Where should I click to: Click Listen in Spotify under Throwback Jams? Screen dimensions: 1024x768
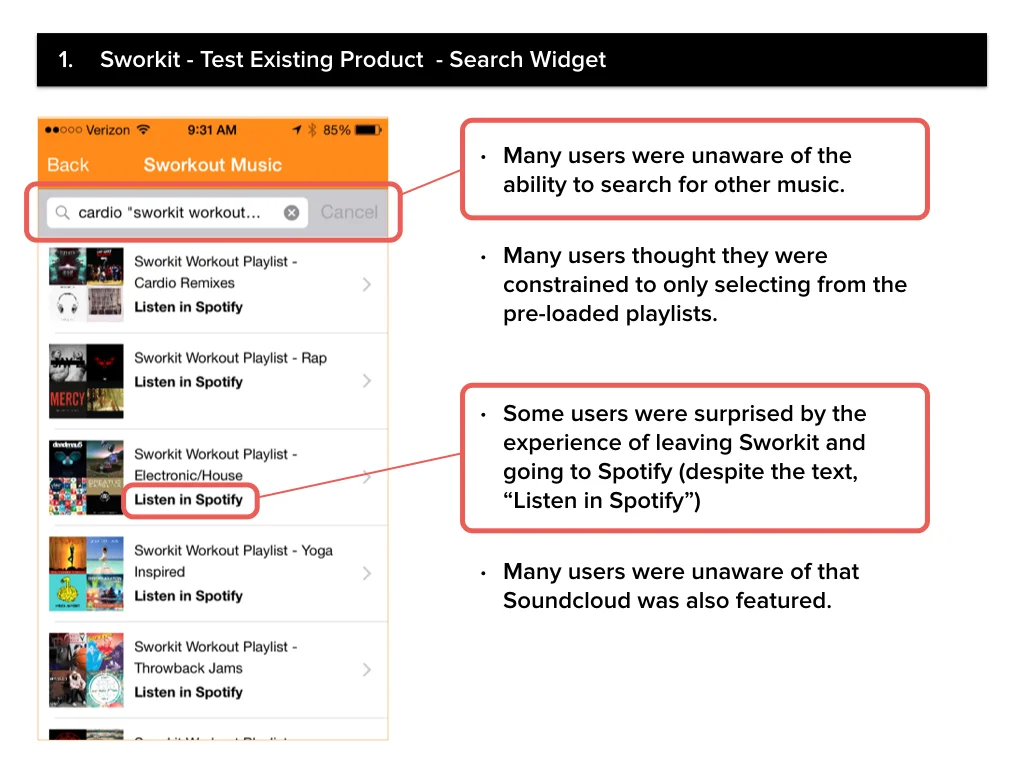point(188,692)
